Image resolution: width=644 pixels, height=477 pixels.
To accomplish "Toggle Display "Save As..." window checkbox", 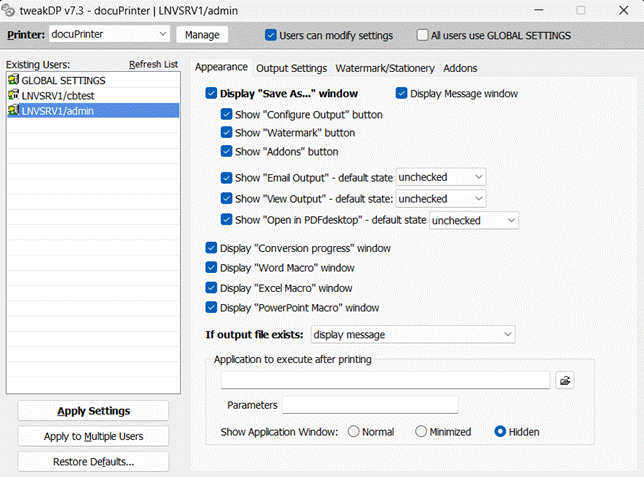I will click(211, 94).
